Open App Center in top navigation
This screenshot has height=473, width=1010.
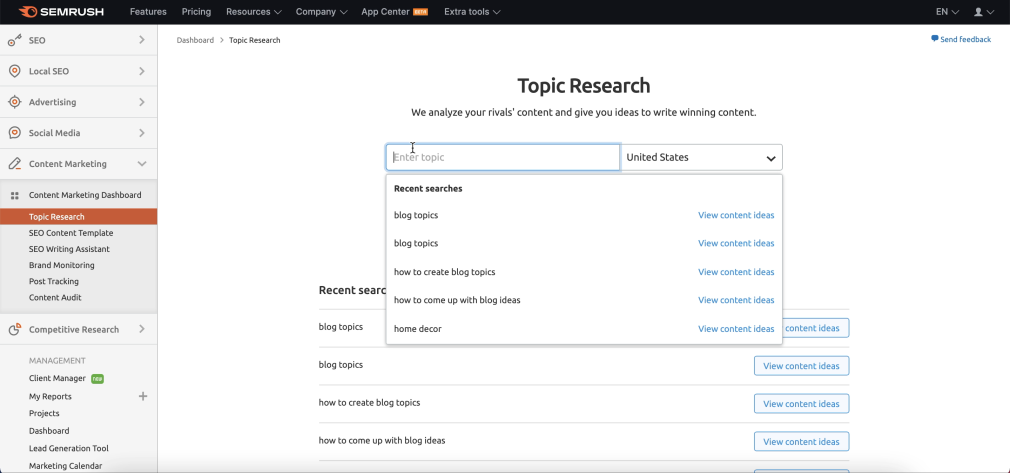pos(385,12)
